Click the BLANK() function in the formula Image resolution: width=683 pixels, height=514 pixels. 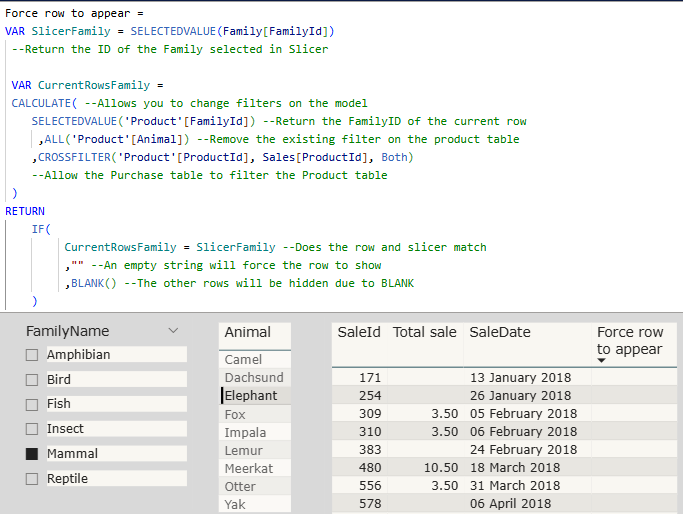[x=94, y=283]
